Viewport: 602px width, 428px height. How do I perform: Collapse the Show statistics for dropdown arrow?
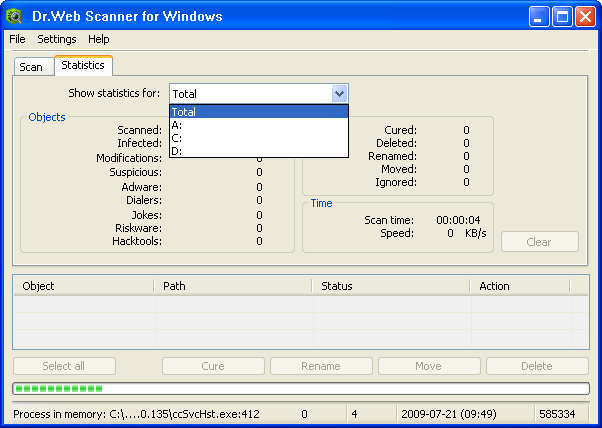click(x=339, y=94)
